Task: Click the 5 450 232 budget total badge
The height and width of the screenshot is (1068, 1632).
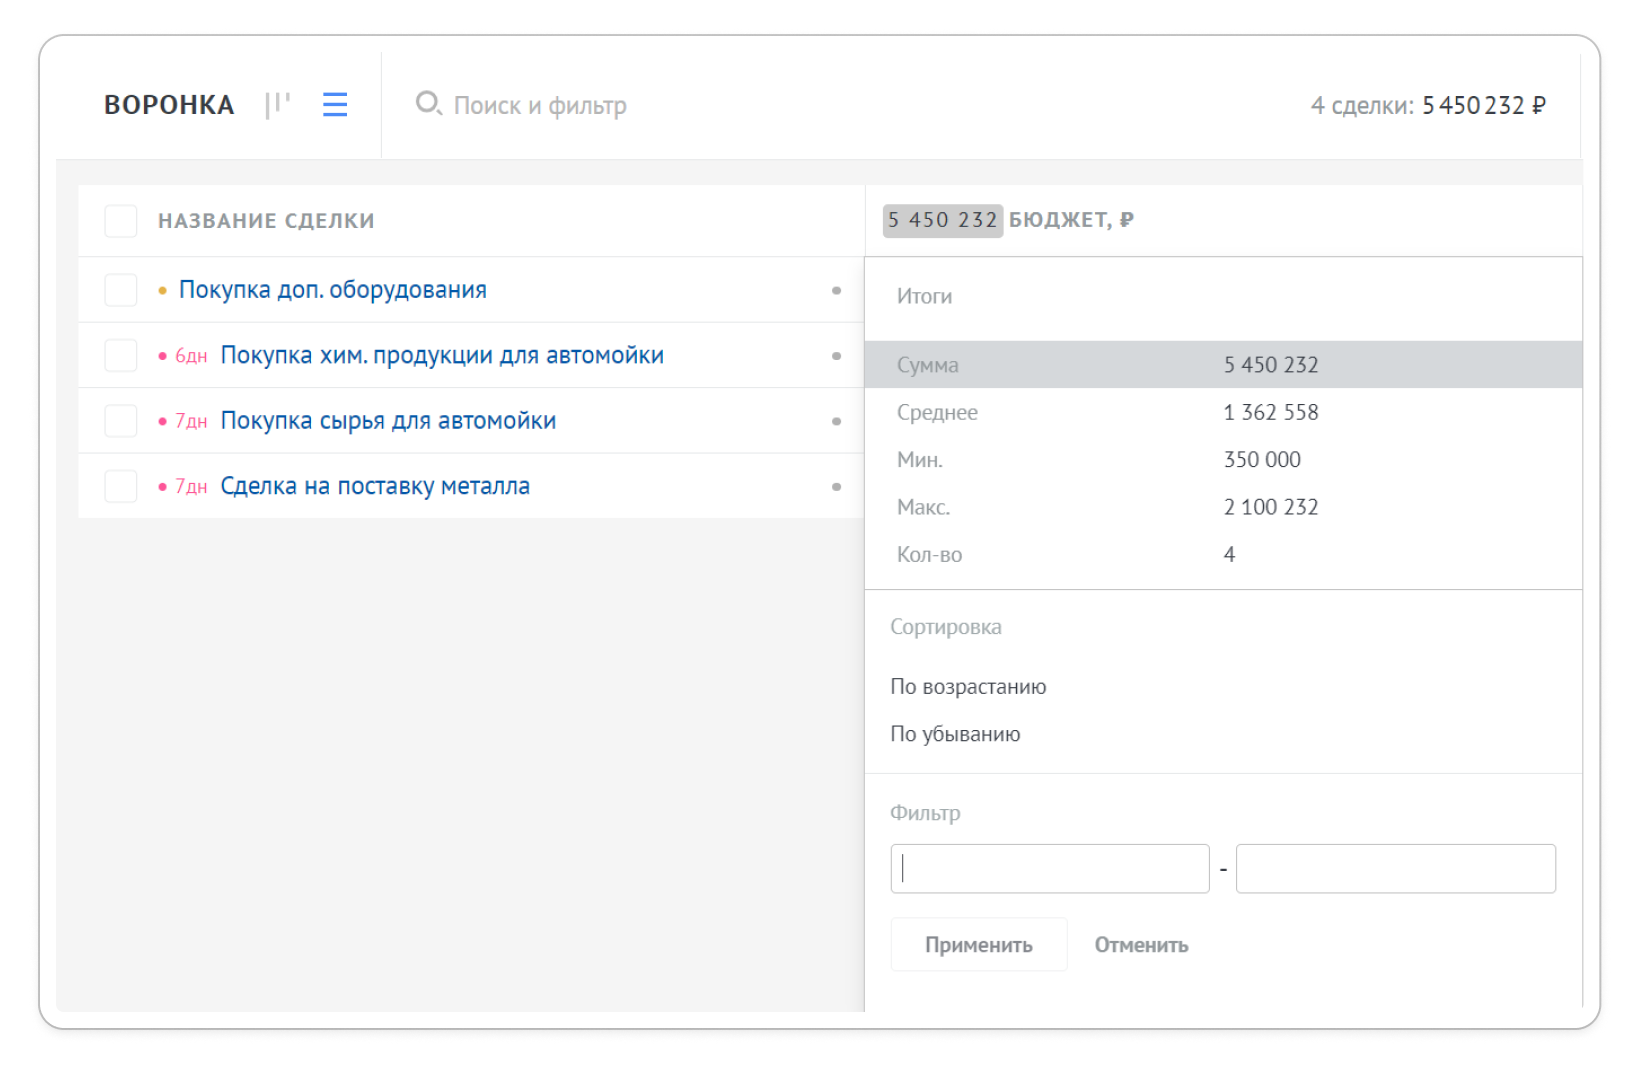Action: click(x=942, y=220)
